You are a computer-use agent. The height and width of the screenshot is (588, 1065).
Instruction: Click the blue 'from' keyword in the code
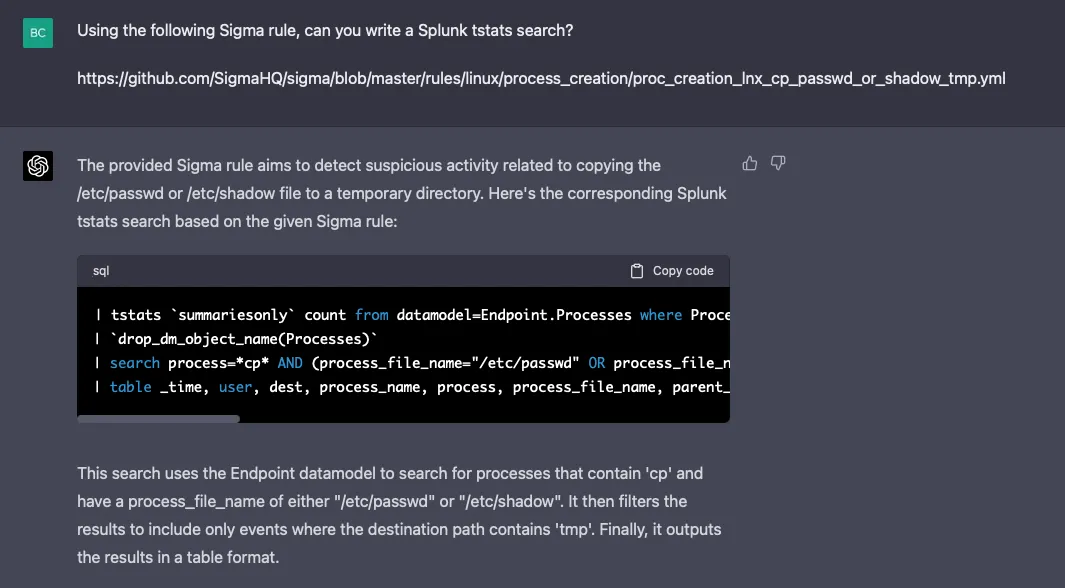point(372,315)
